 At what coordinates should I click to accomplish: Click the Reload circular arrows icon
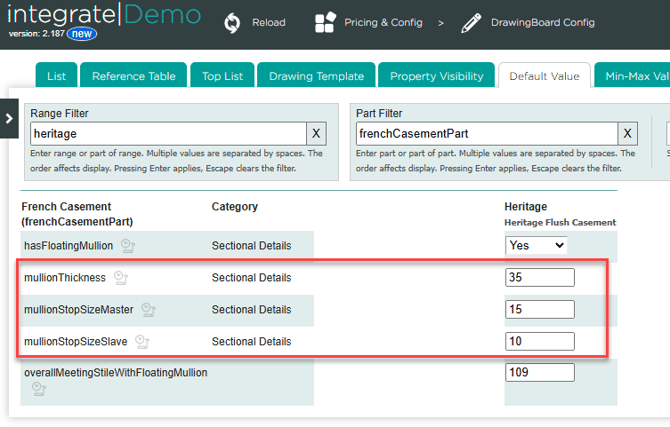click(x=232, y=22)
